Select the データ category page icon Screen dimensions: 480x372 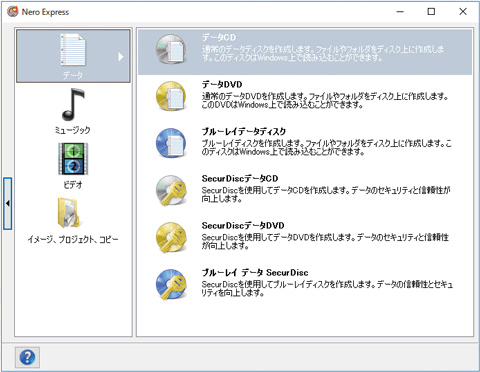point(73,50)
